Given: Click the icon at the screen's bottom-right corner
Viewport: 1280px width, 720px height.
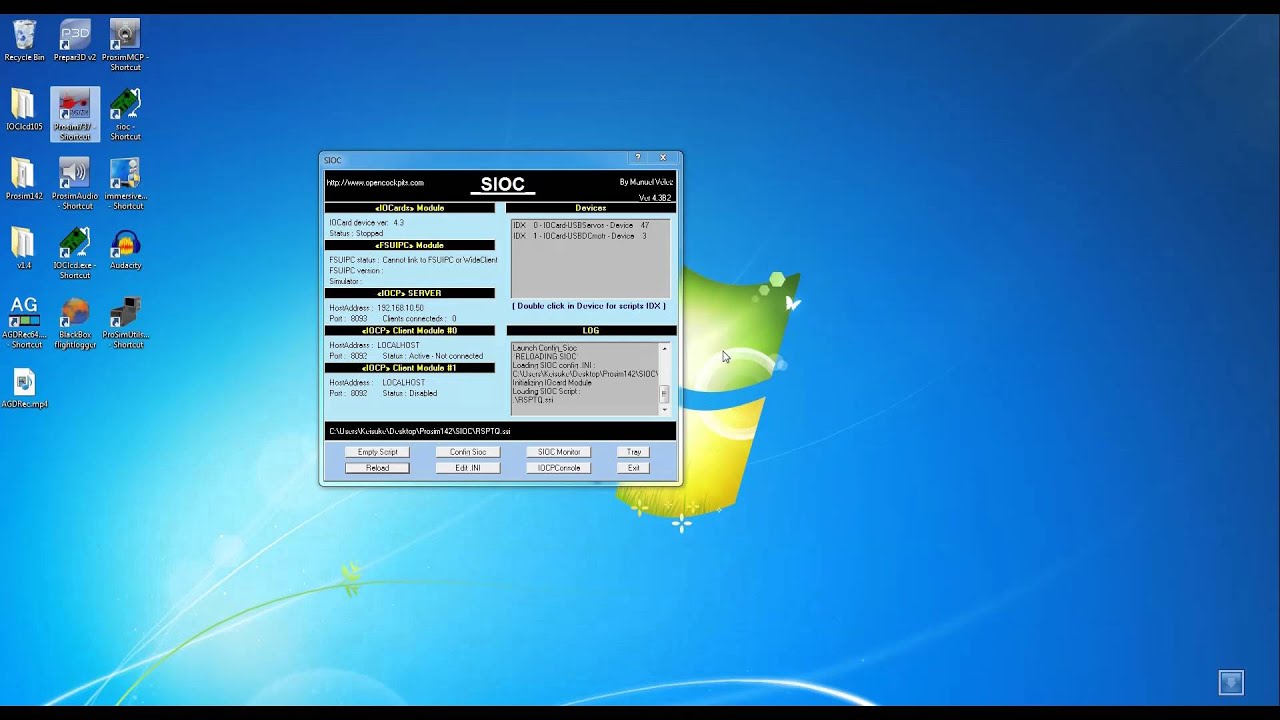Looking at the screenshot, I should (1231, 682).
